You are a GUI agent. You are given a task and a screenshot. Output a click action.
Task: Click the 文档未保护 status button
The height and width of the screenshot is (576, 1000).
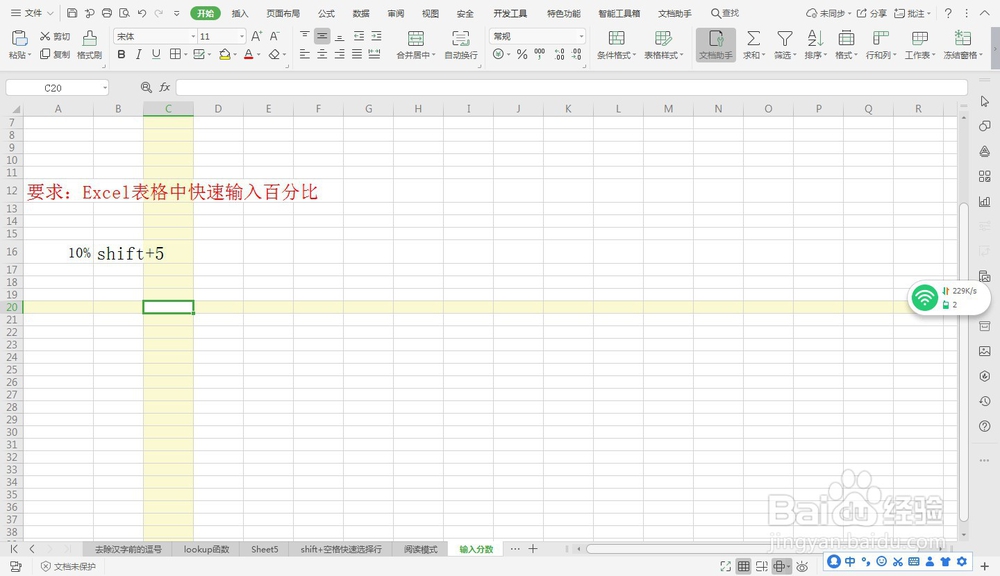point(68,566)
